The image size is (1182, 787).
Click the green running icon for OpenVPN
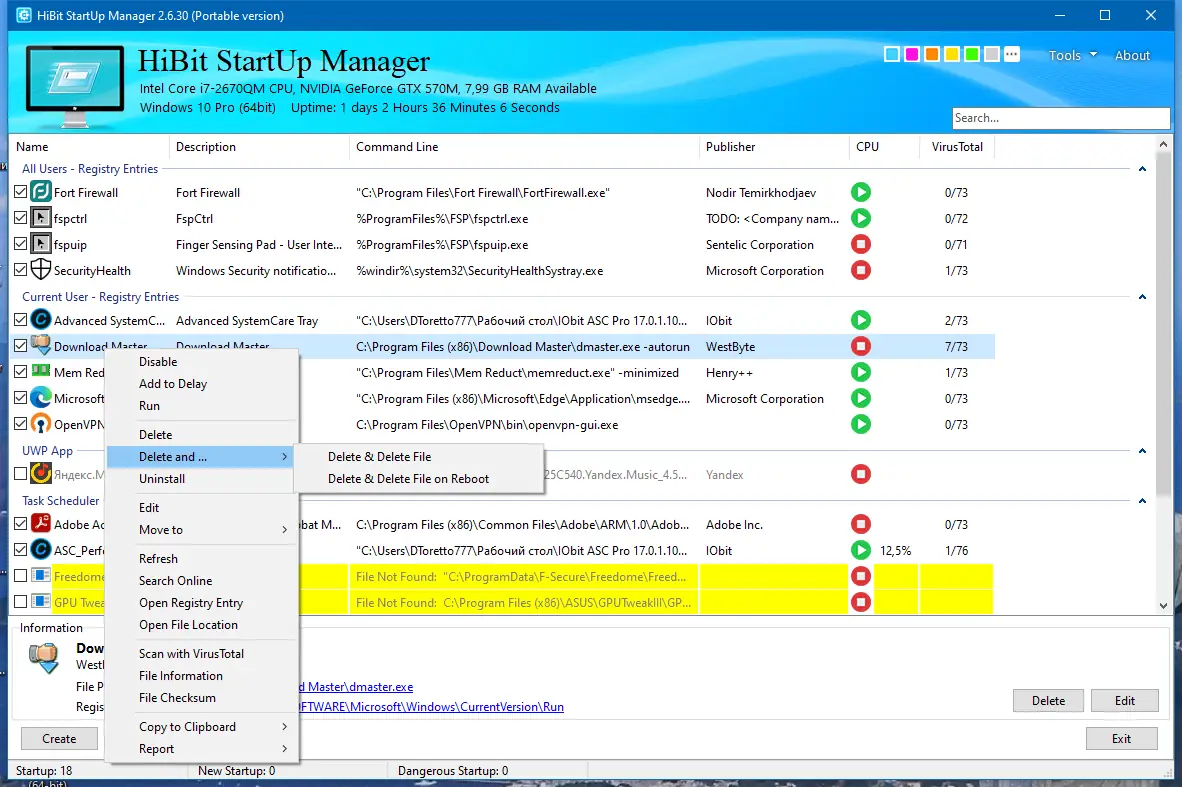coord(861,424)
